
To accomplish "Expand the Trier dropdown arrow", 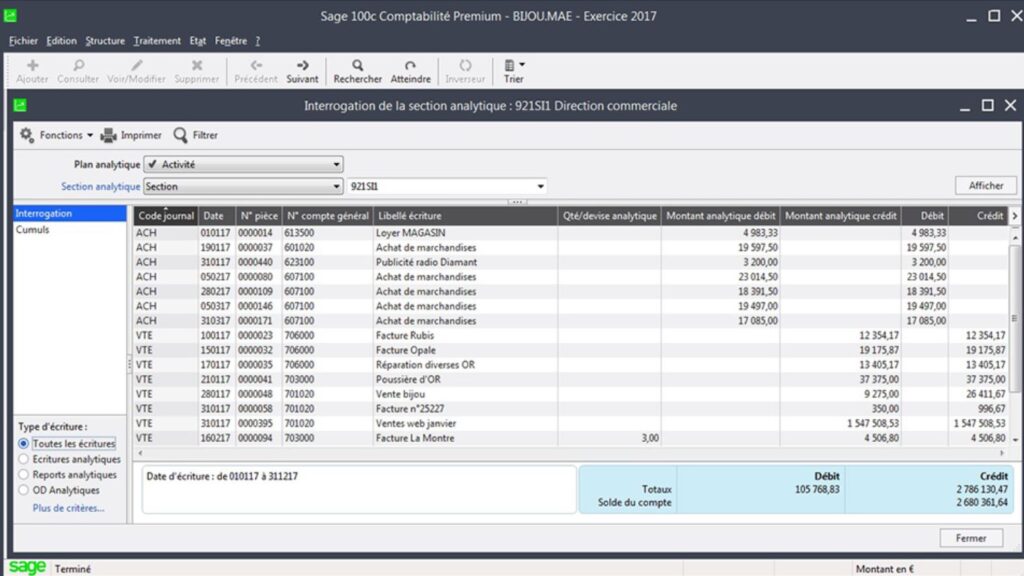I will 522,65.
